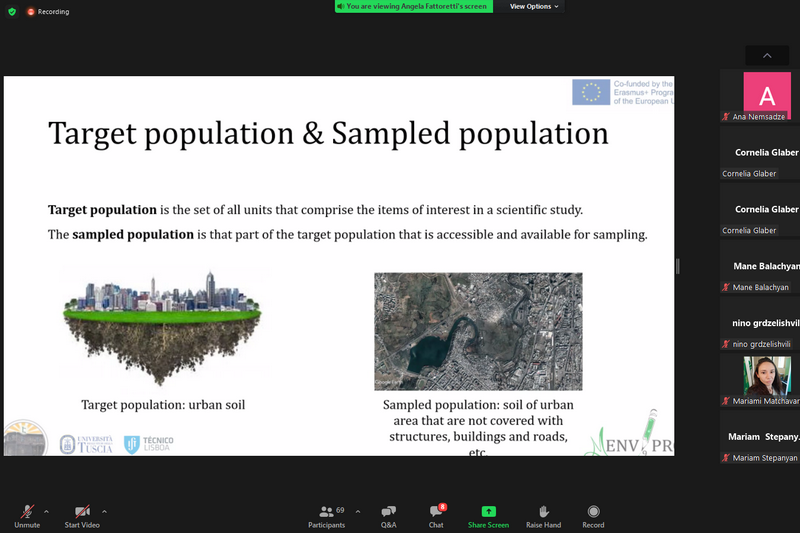Start Video with the camera icon
800x533 pixels.
tap(82, 516)
